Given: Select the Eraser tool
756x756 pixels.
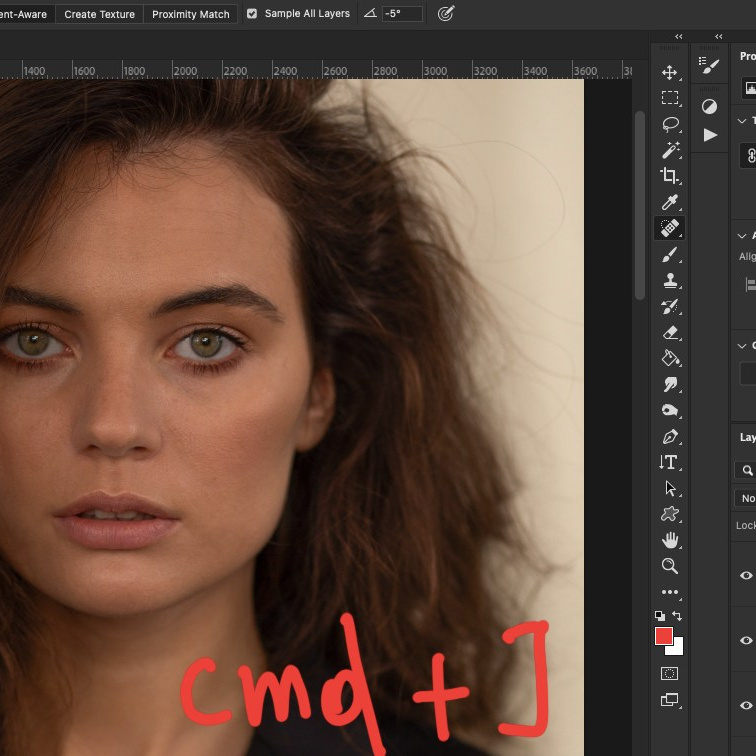Looking at the screenshot, I should point(669,332).
